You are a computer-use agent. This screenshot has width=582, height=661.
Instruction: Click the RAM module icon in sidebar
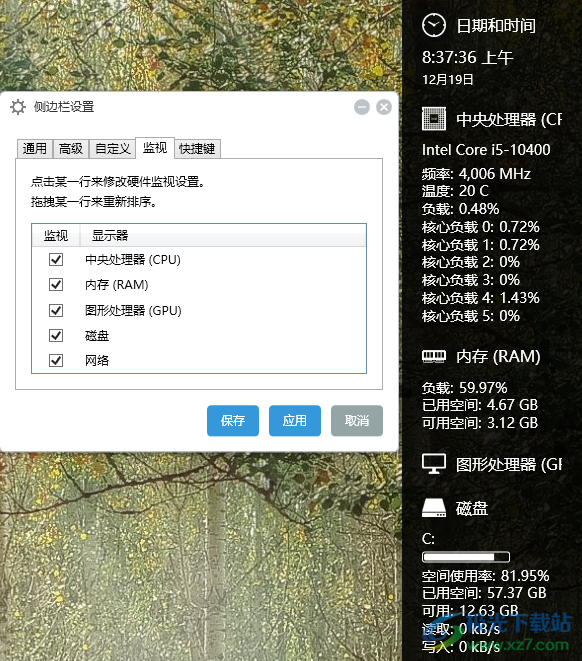click(x=434, y=356)
